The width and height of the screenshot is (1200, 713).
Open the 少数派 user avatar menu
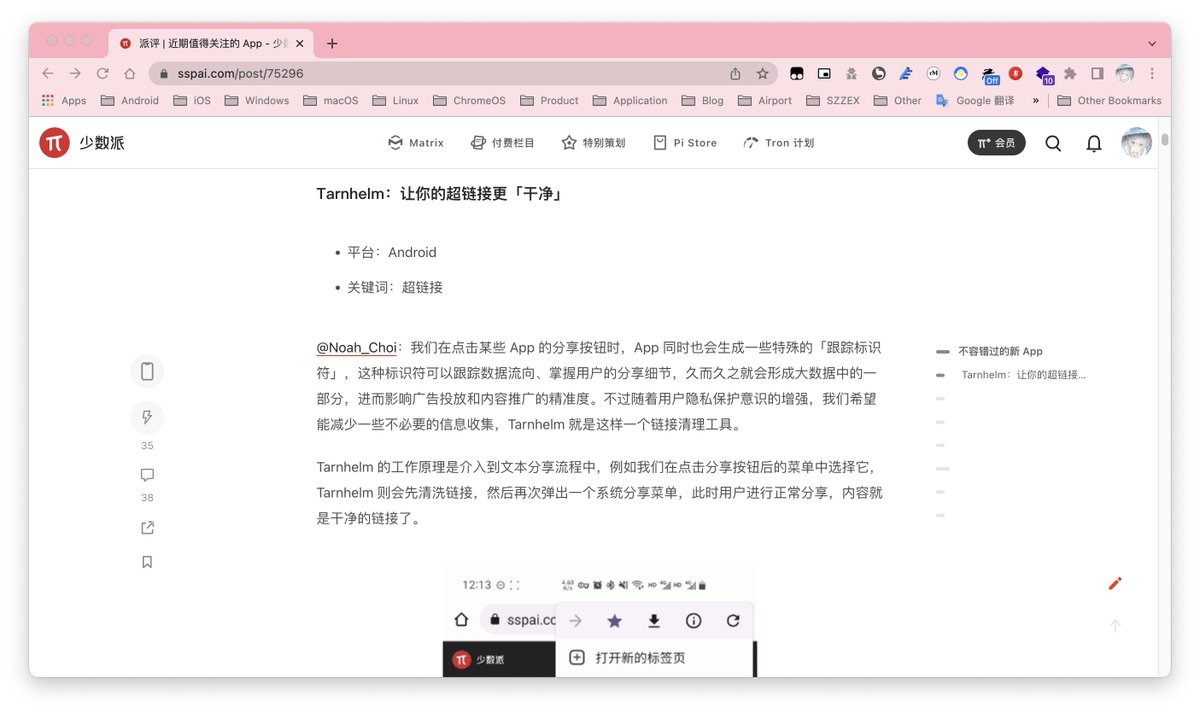[x=1137, y=143]
